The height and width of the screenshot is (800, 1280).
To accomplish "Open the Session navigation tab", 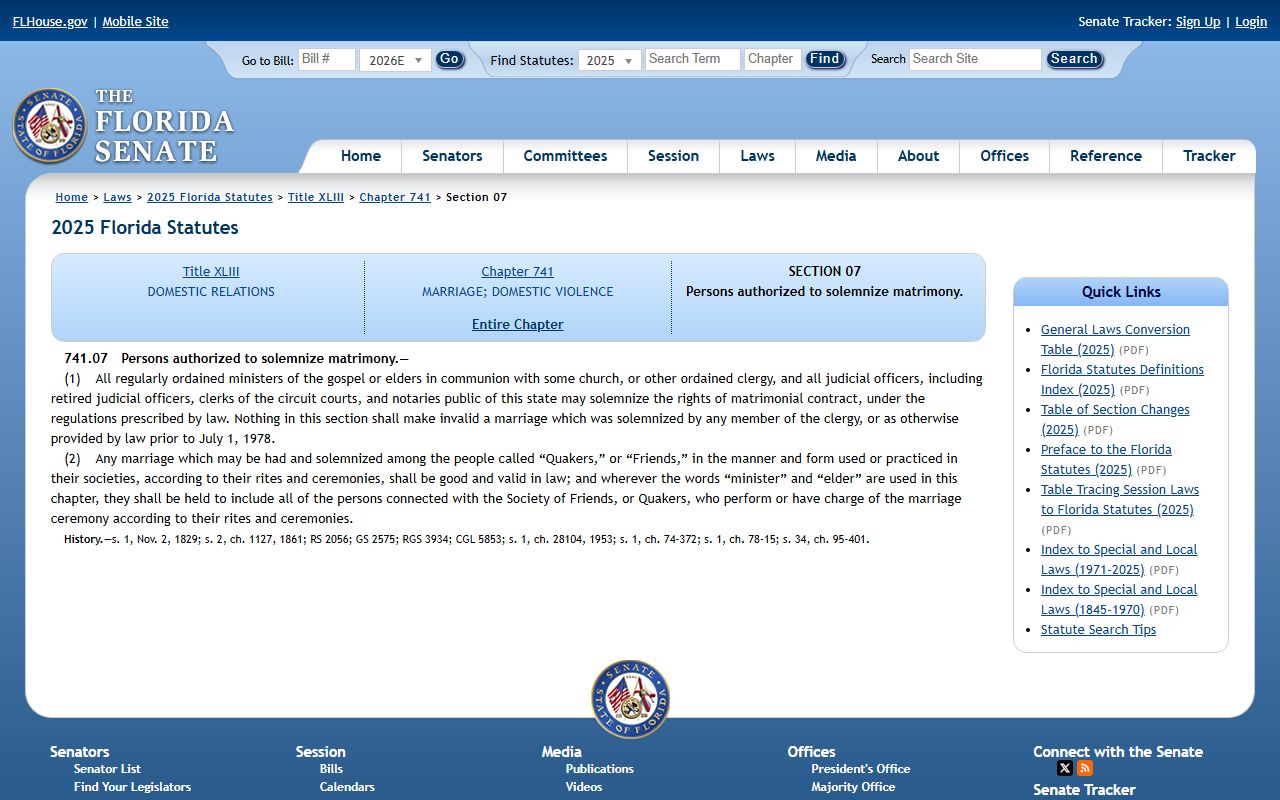I will (673, 156).
